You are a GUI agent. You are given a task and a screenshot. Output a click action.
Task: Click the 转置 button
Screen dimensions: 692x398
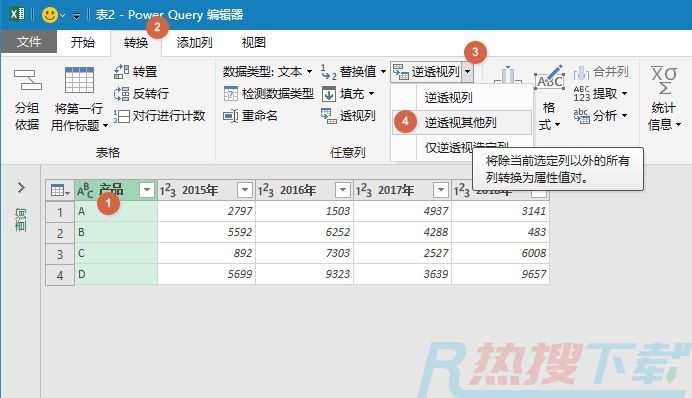pyautogui.click(x=135, y=71)
